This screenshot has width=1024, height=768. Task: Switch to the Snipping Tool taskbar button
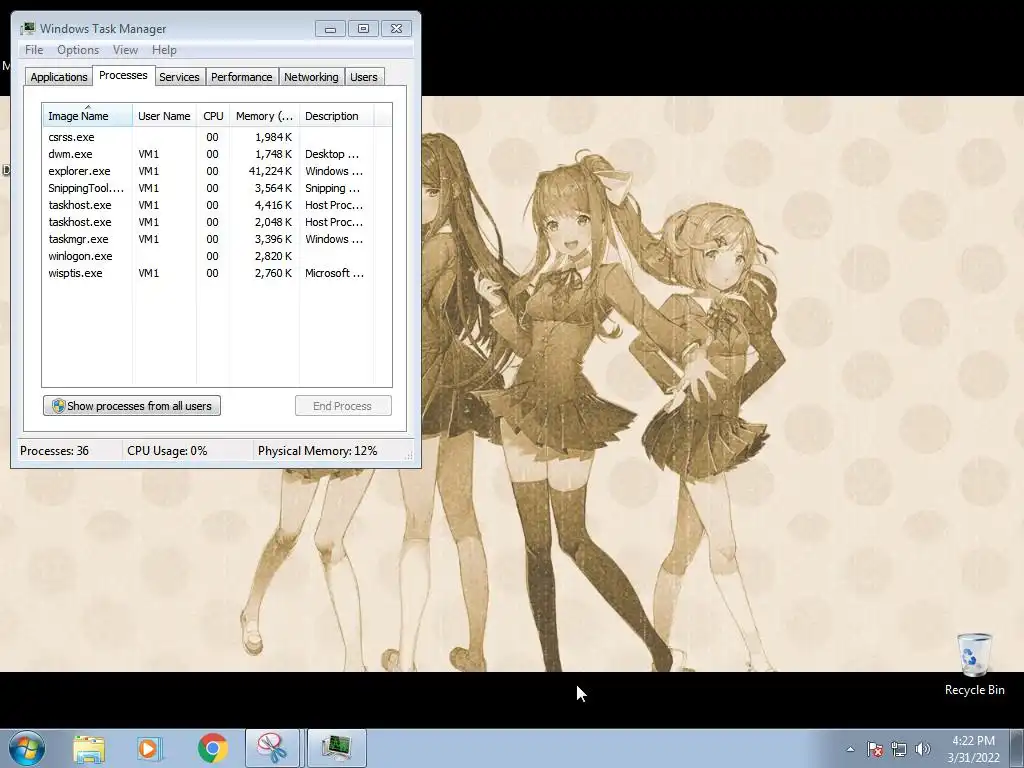point(272,748)
